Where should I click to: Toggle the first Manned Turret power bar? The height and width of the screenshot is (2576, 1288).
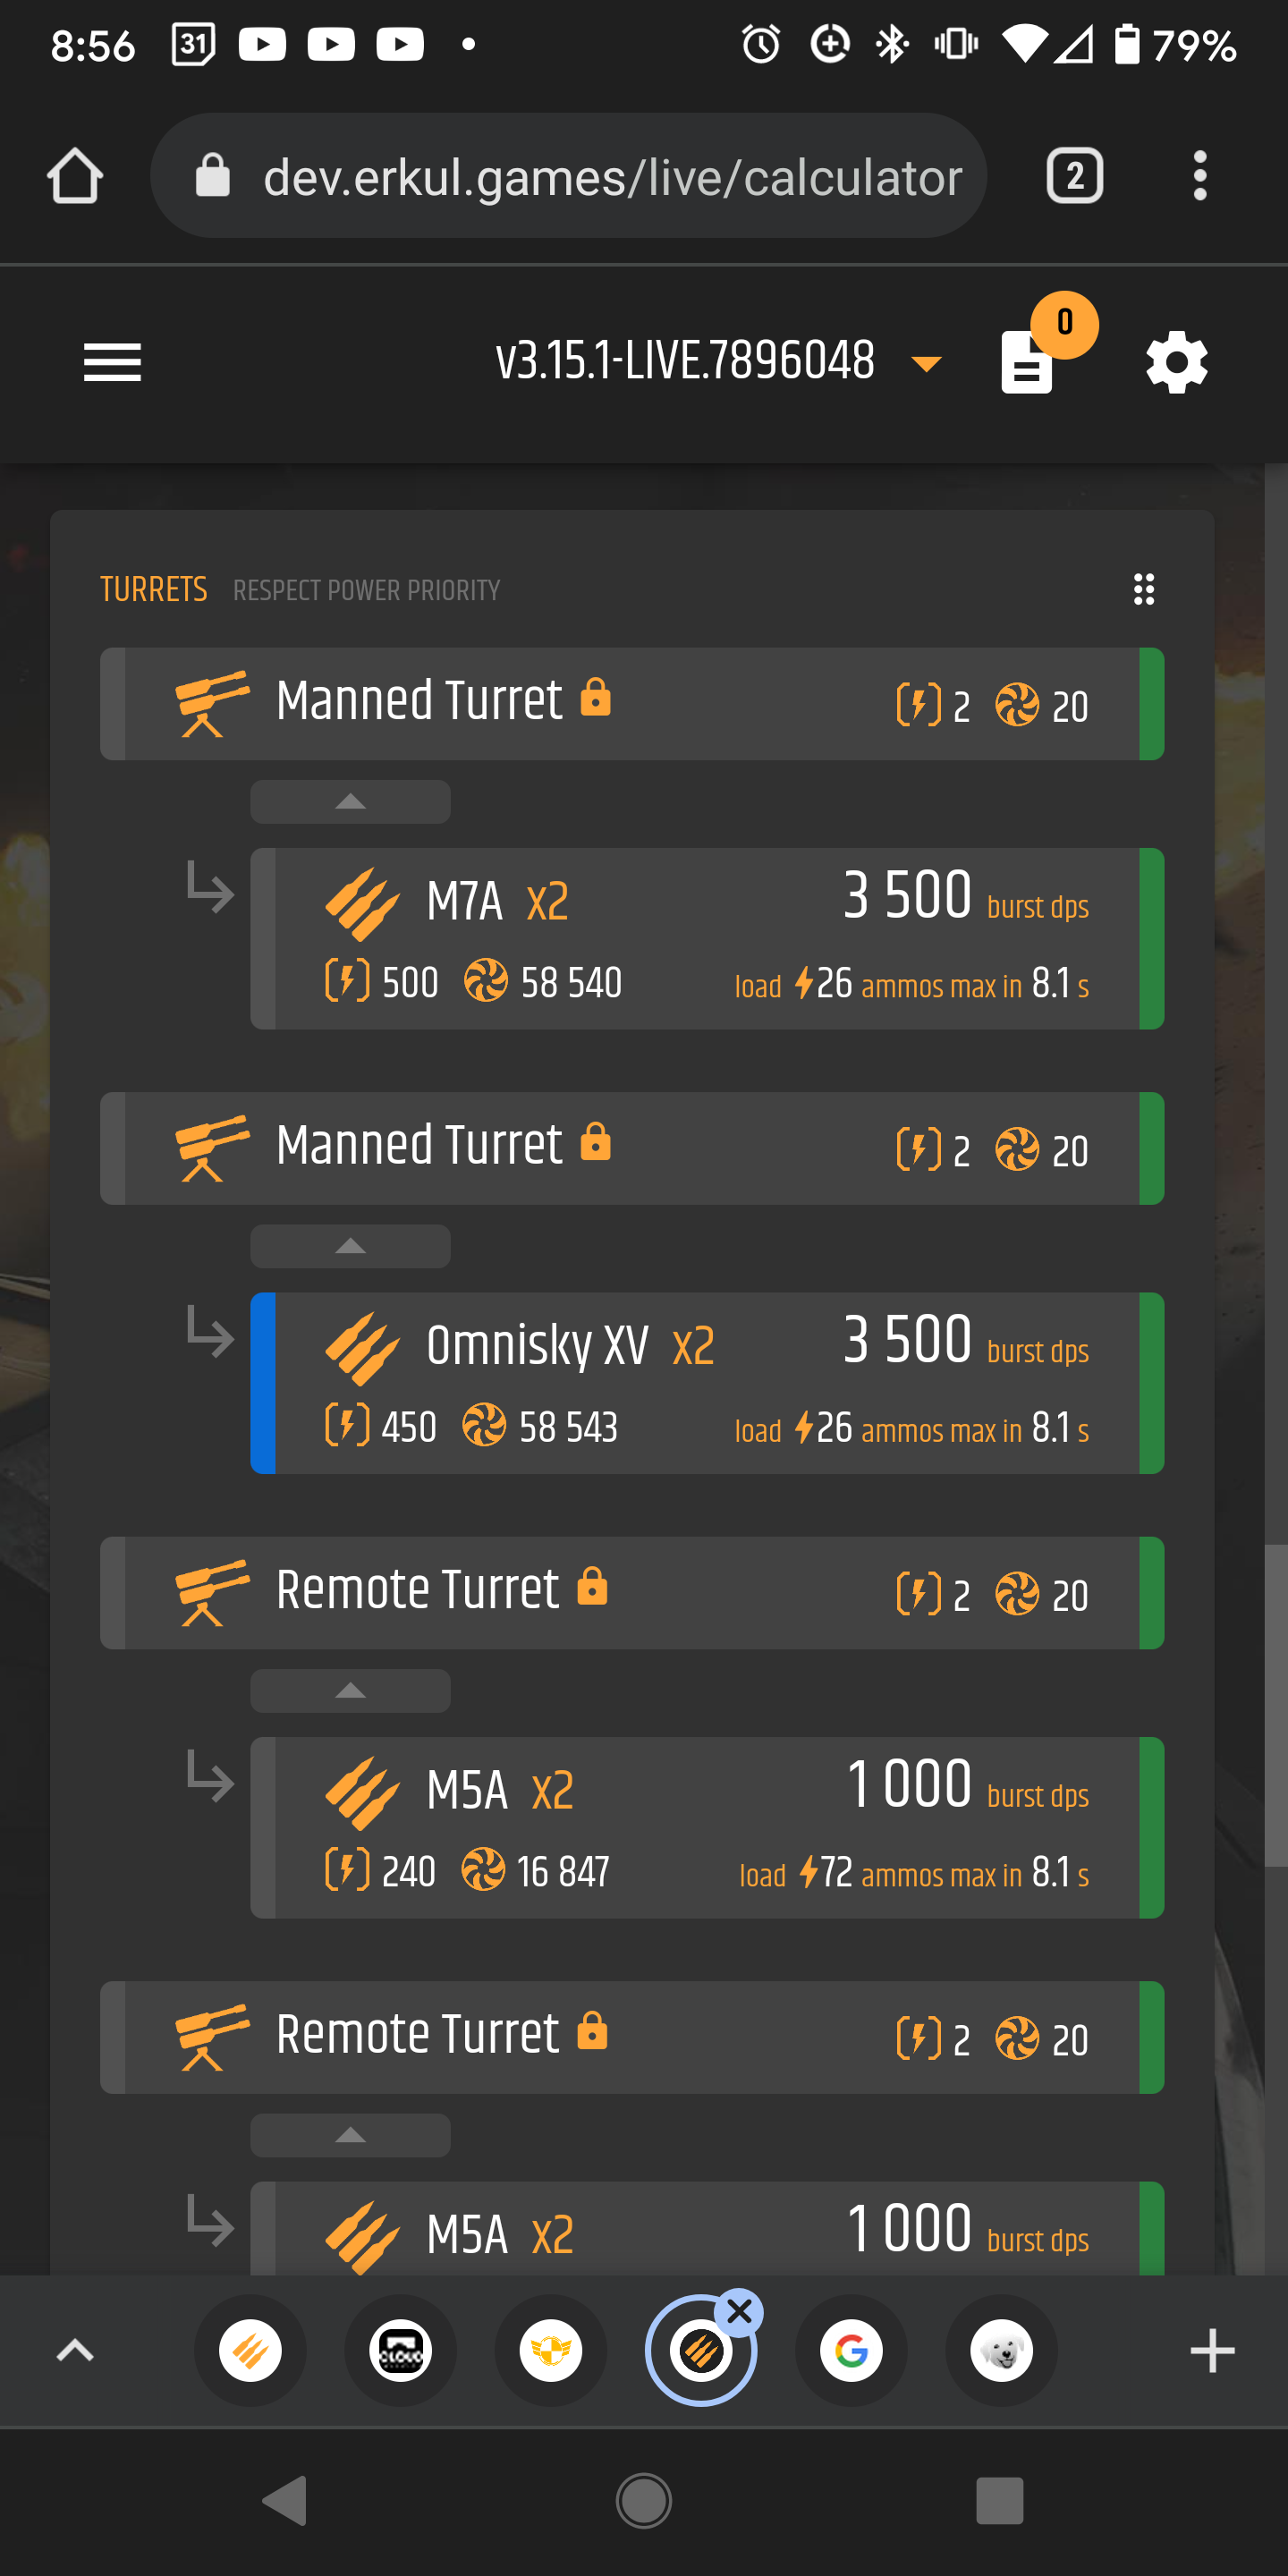pos(1151,704)
